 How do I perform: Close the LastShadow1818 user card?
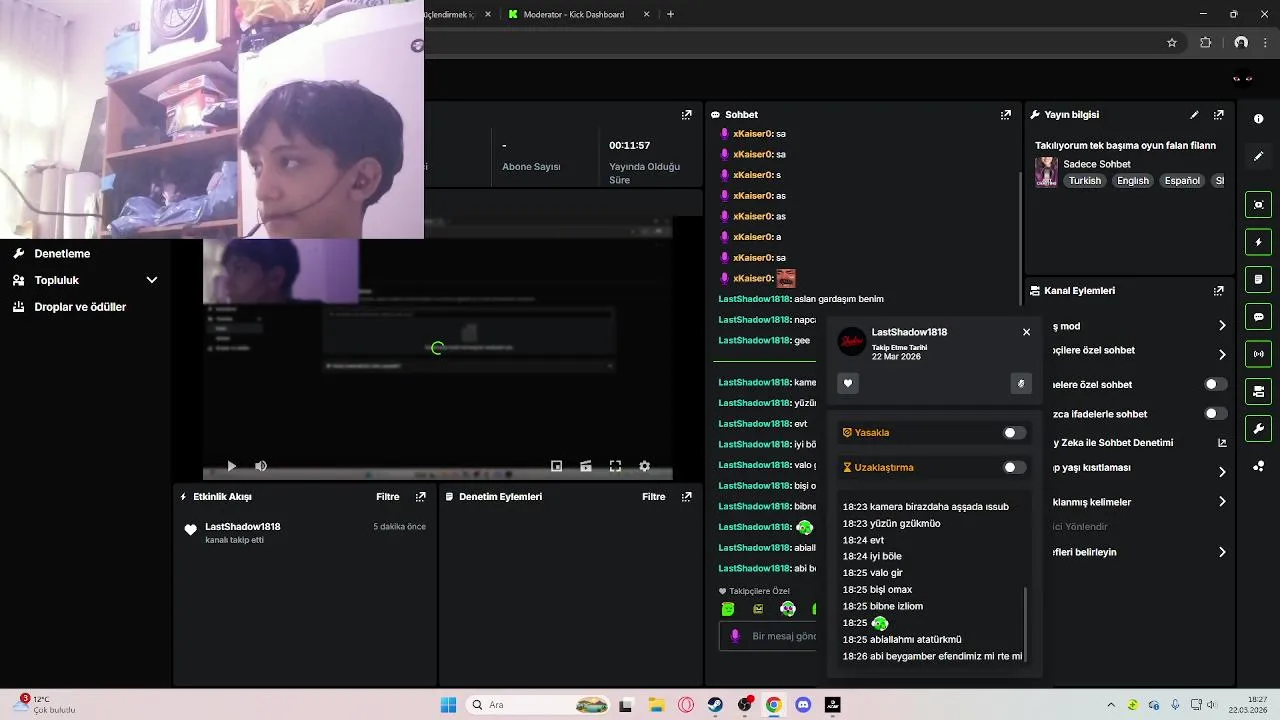tap(1026, 332)
